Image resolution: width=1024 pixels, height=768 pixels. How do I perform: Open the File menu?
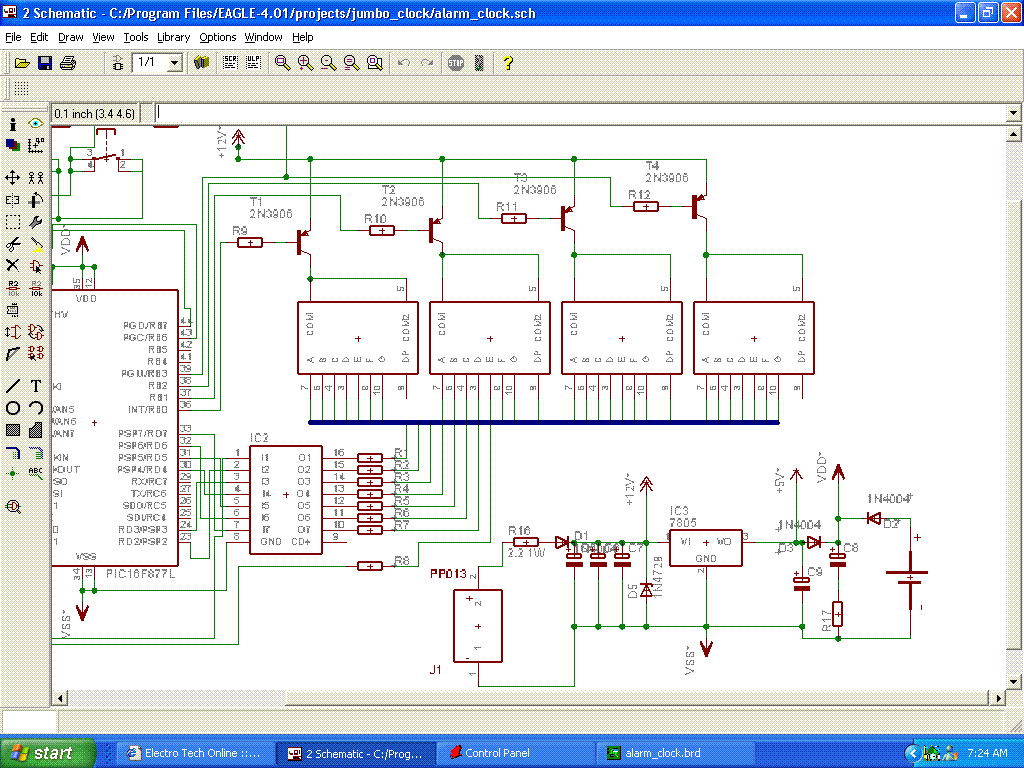pos(13,37)
